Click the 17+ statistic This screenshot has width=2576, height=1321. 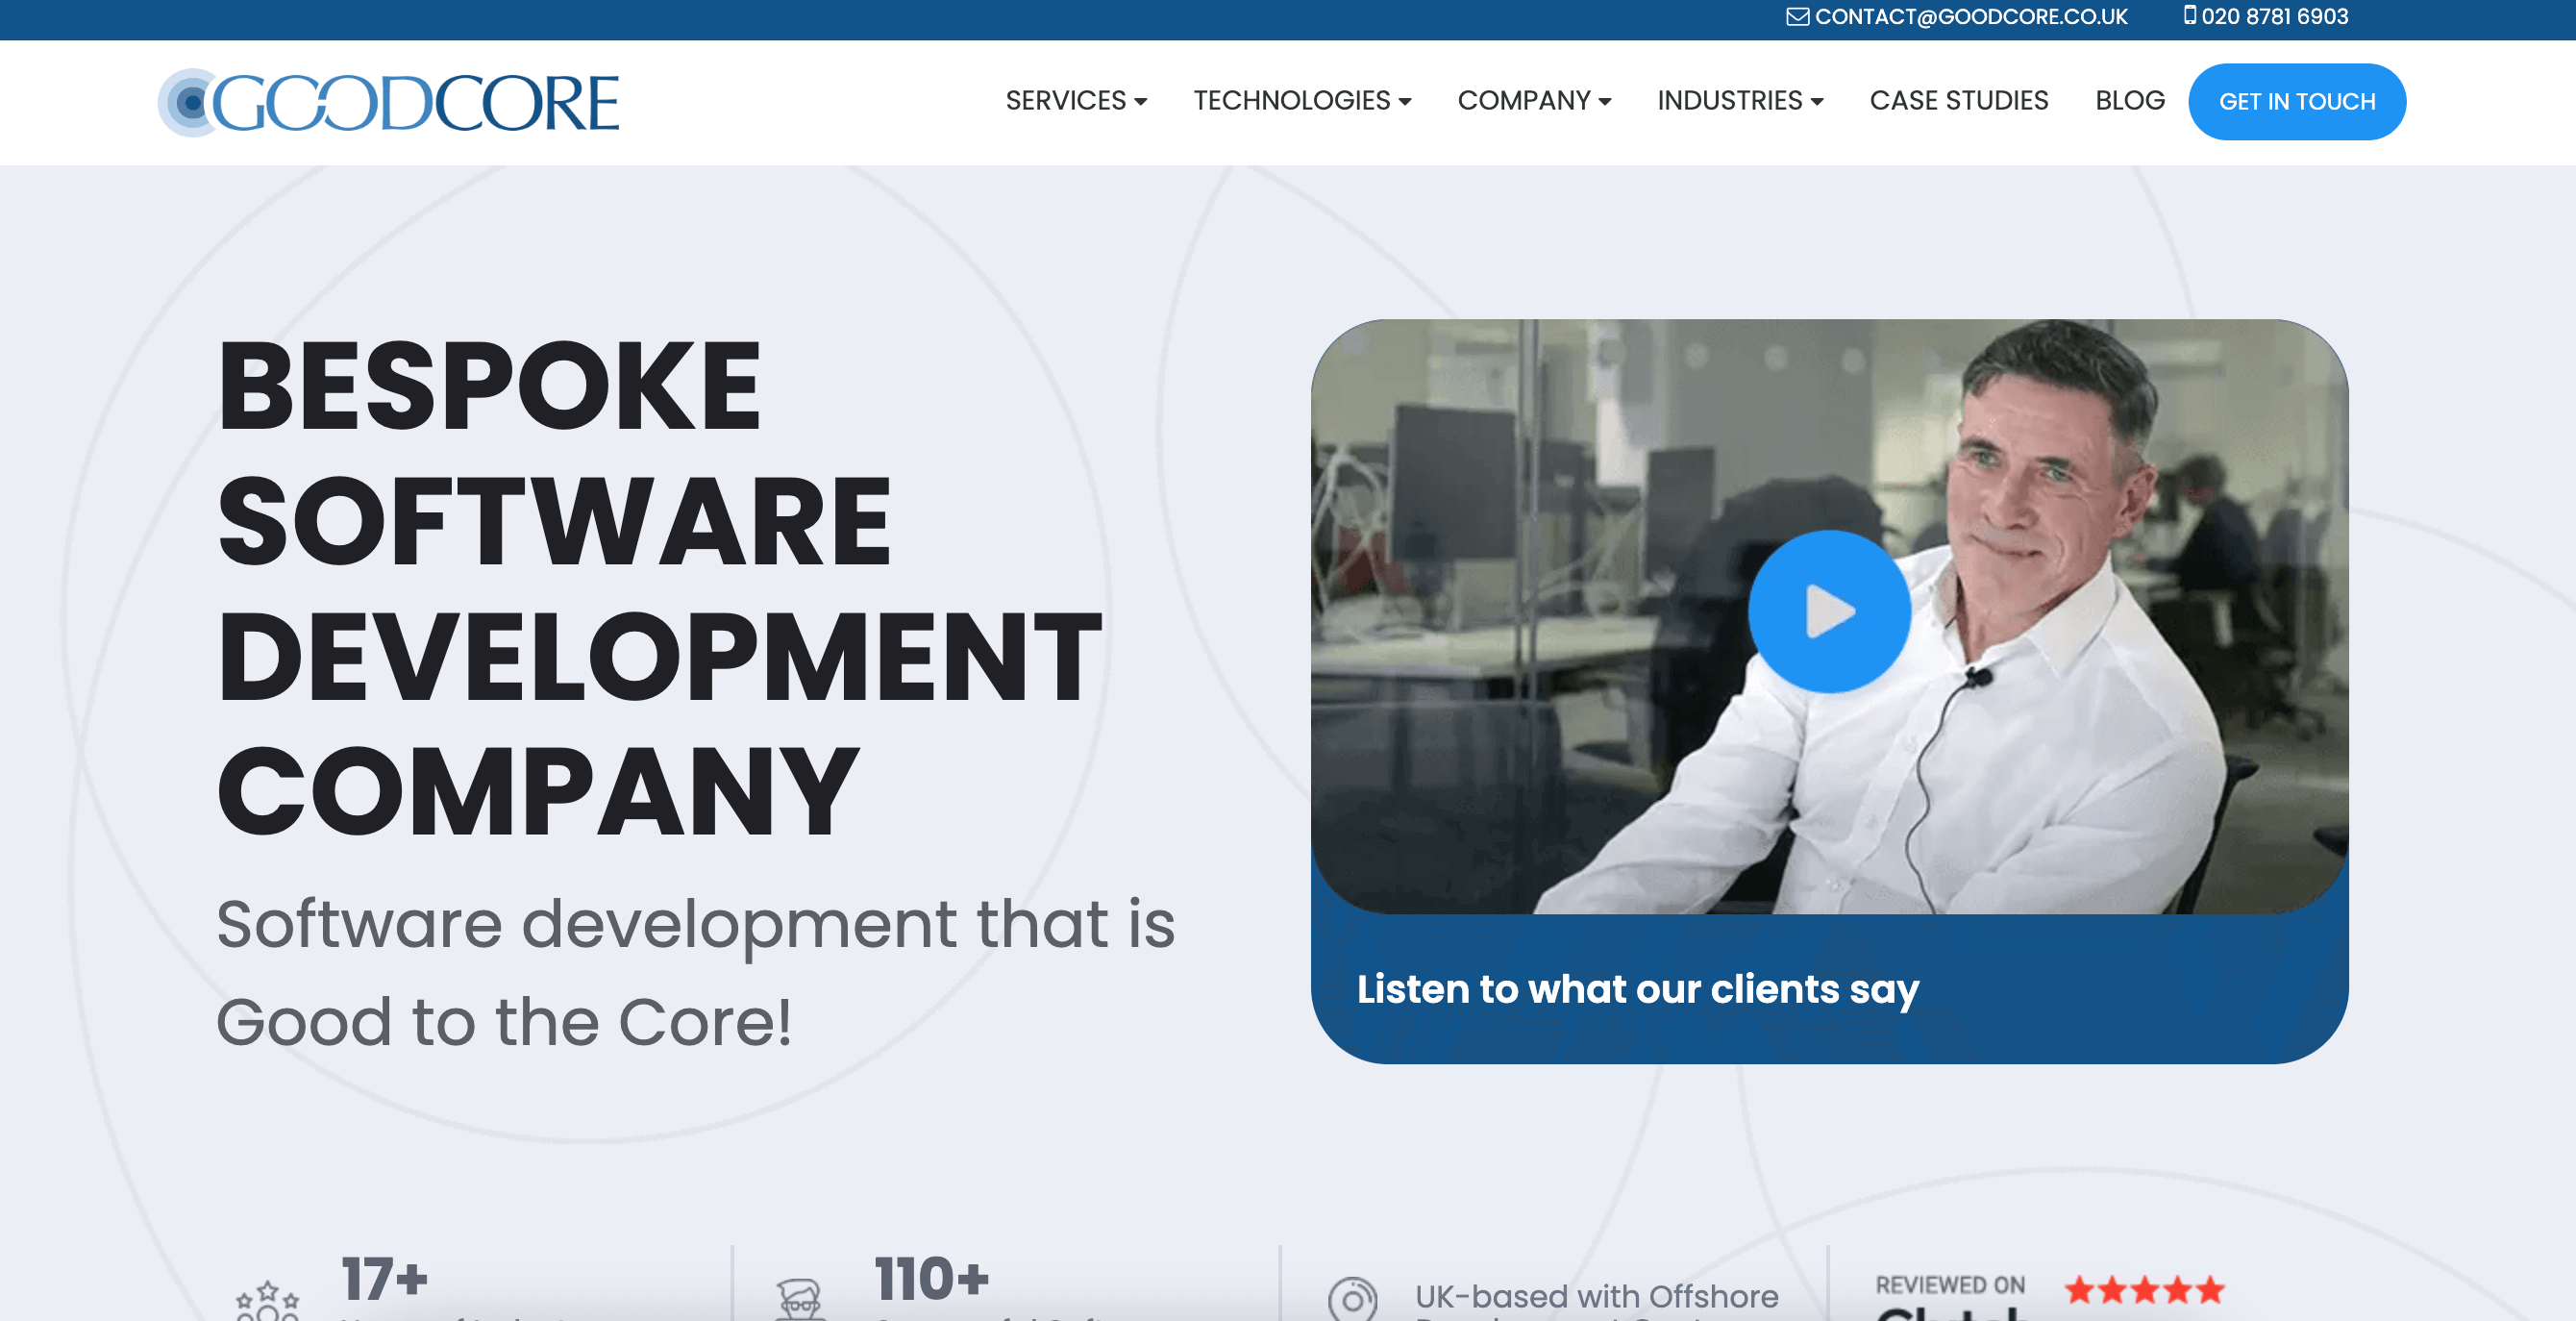point(385,1279)
